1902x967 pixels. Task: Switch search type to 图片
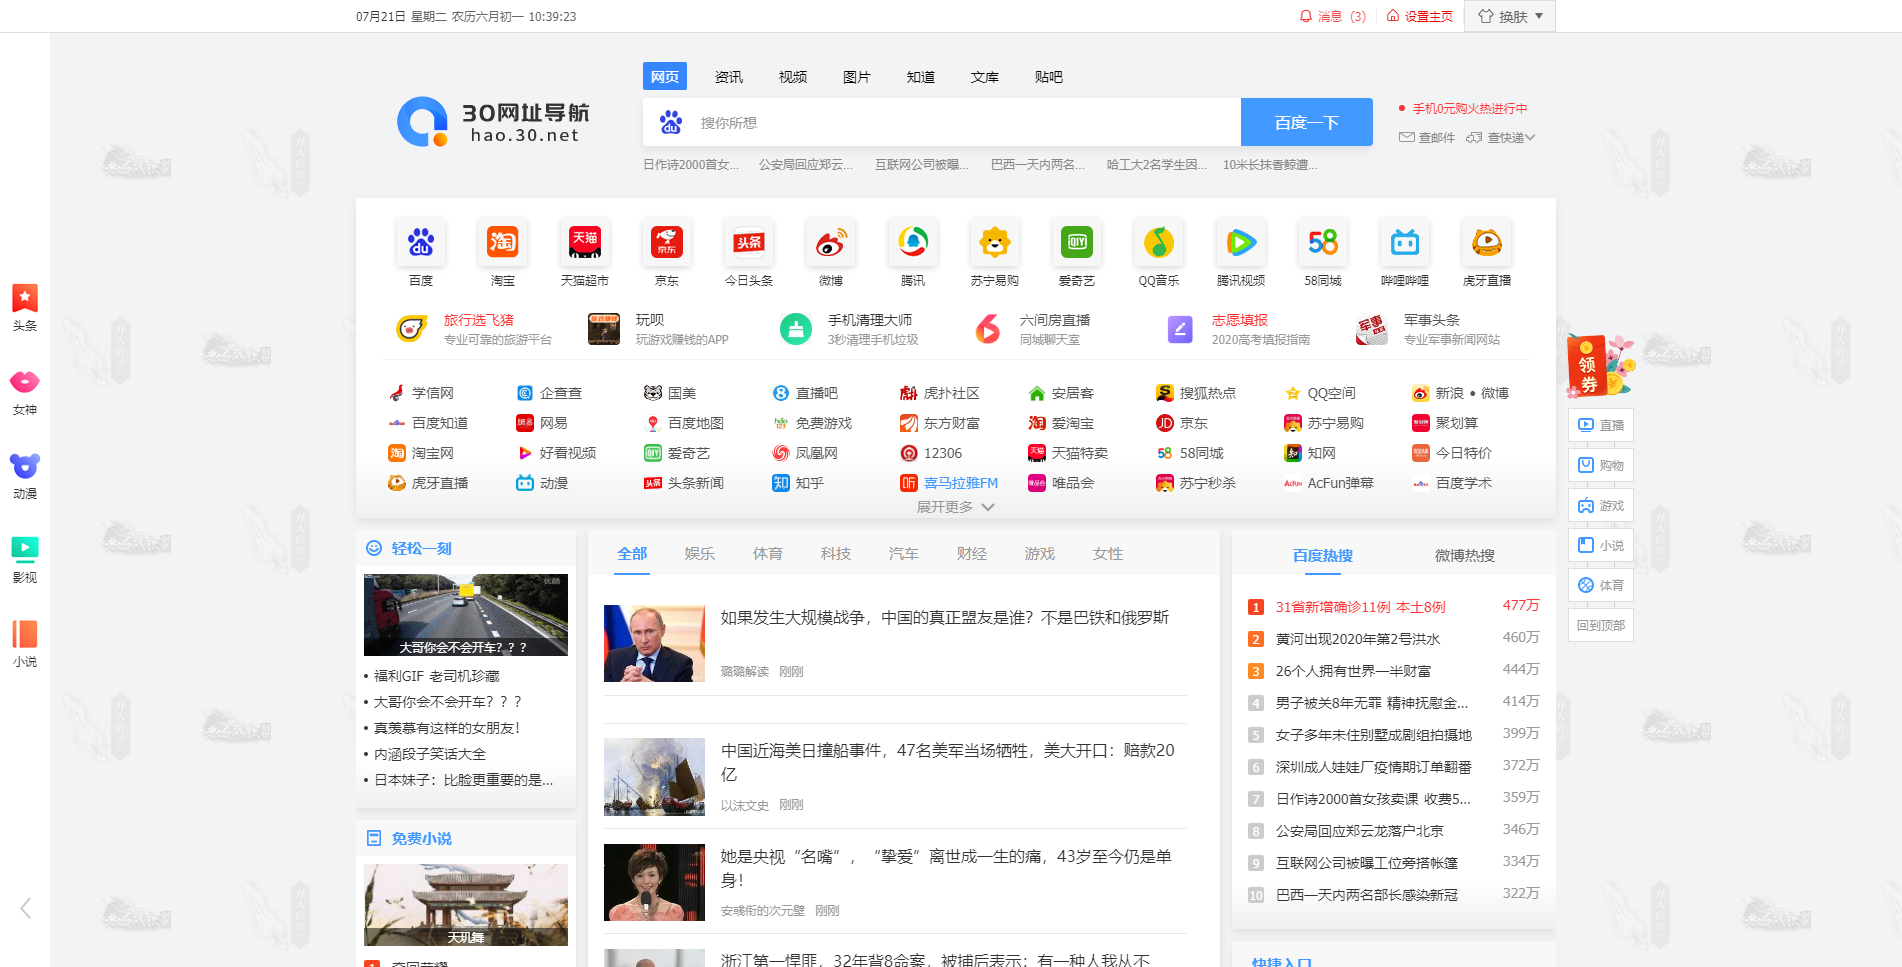point(857,77)
